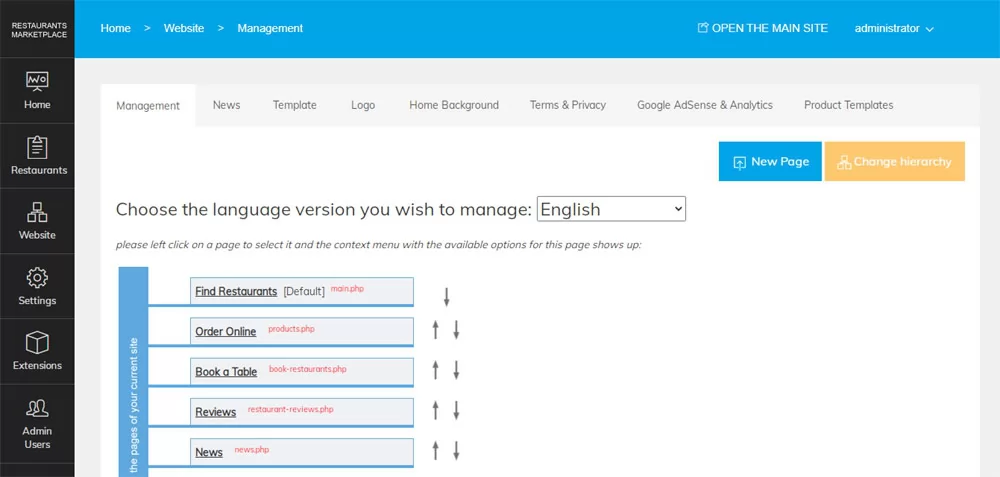Move Find Restaurants page down
This screenshot has width=1000, height=477.
click(x=446, y=297)
